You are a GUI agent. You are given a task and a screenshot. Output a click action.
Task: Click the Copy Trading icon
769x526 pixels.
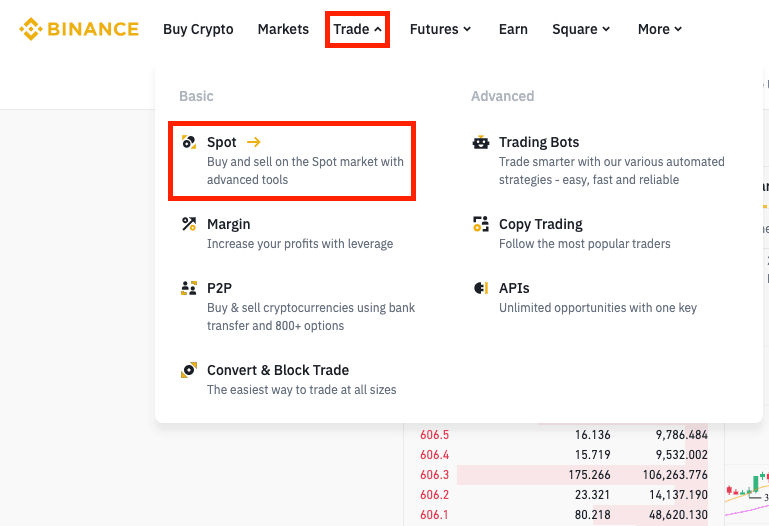[481, 224]
